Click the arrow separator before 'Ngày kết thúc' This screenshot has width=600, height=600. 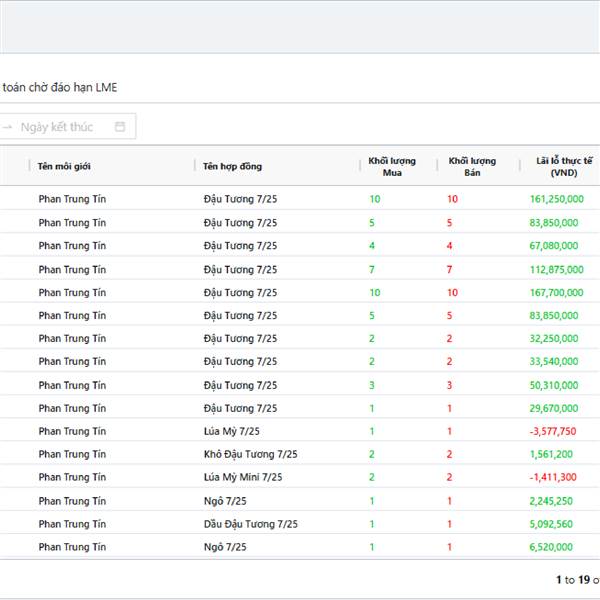point(8,127)
